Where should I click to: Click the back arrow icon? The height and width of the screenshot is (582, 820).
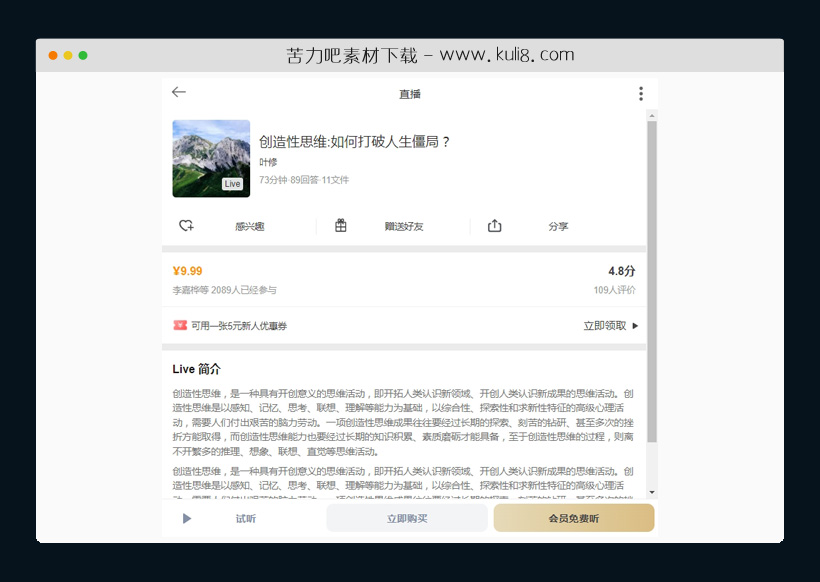pos(179,92)
